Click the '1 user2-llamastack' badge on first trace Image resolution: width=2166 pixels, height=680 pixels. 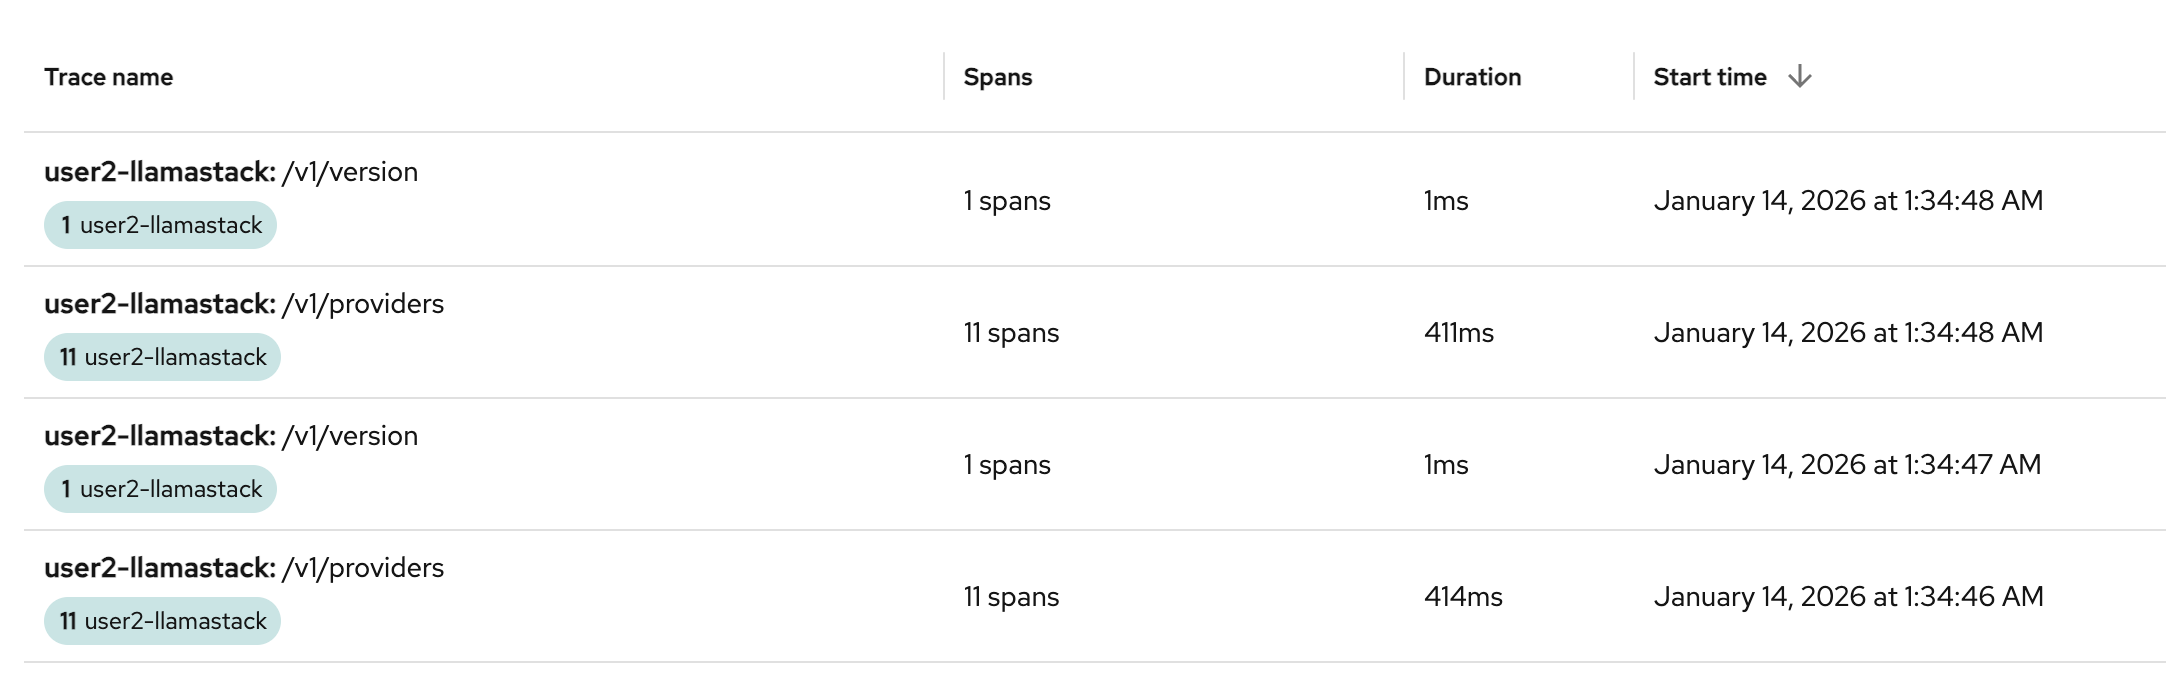(161, 225)
